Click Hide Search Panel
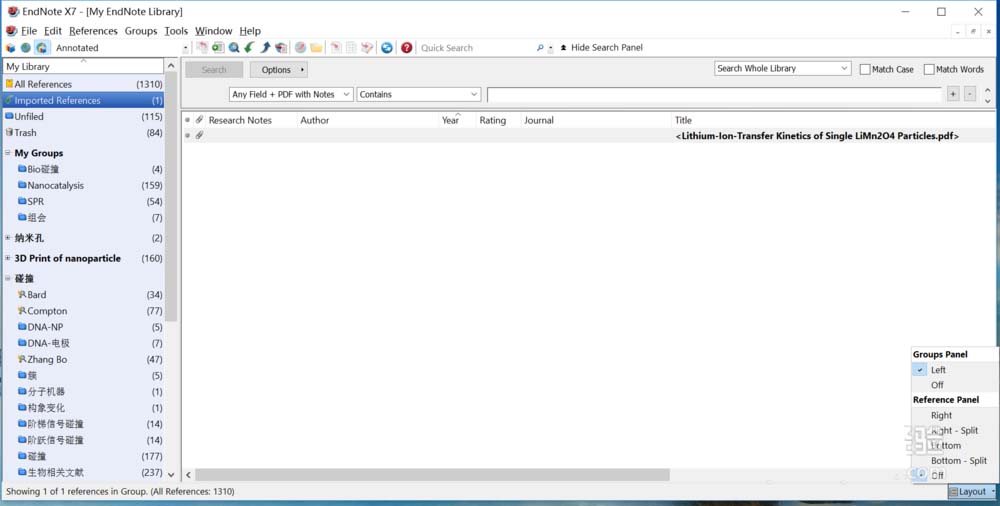 (601, 48)
